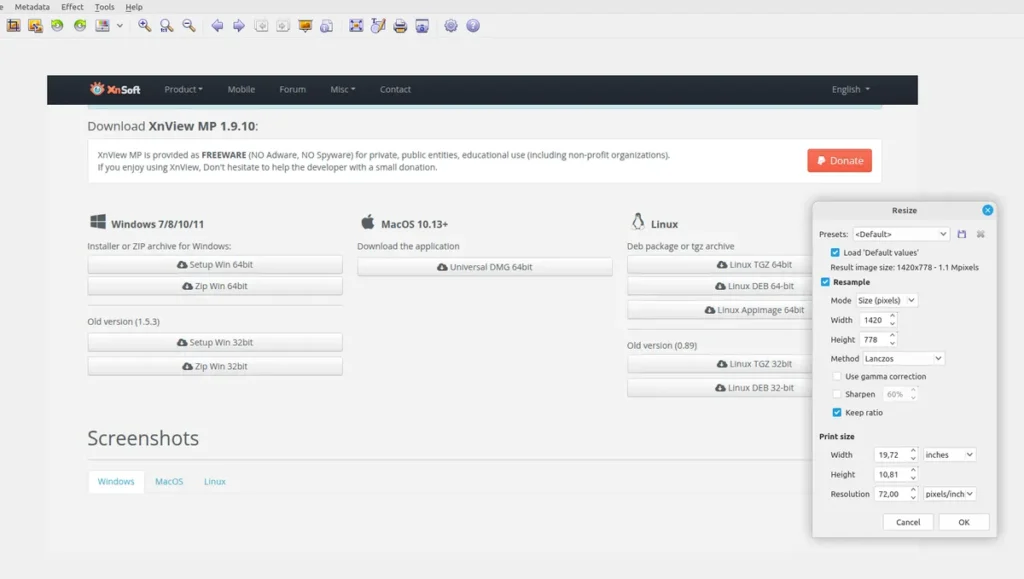
Task: Rotate the image left using the toolbar
Action: tap(57, 25)
